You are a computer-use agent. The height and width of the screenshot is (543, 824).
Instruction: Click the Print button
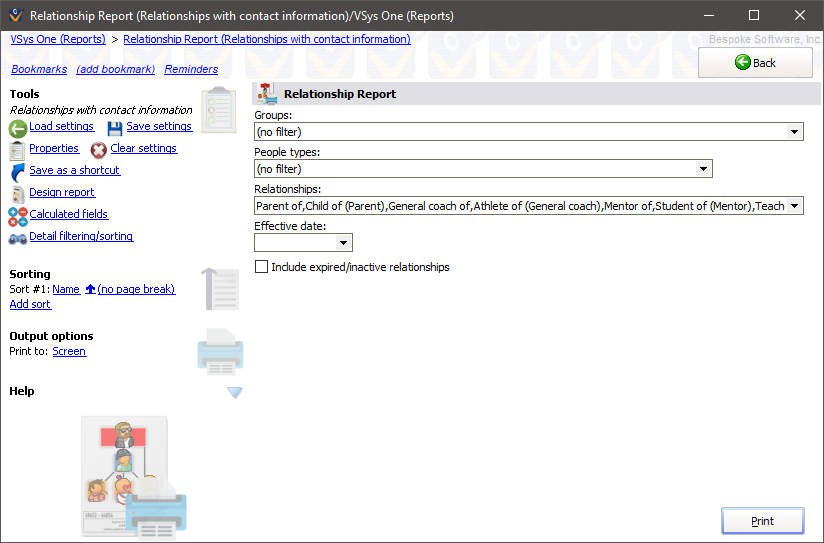[x=763, y=521]
